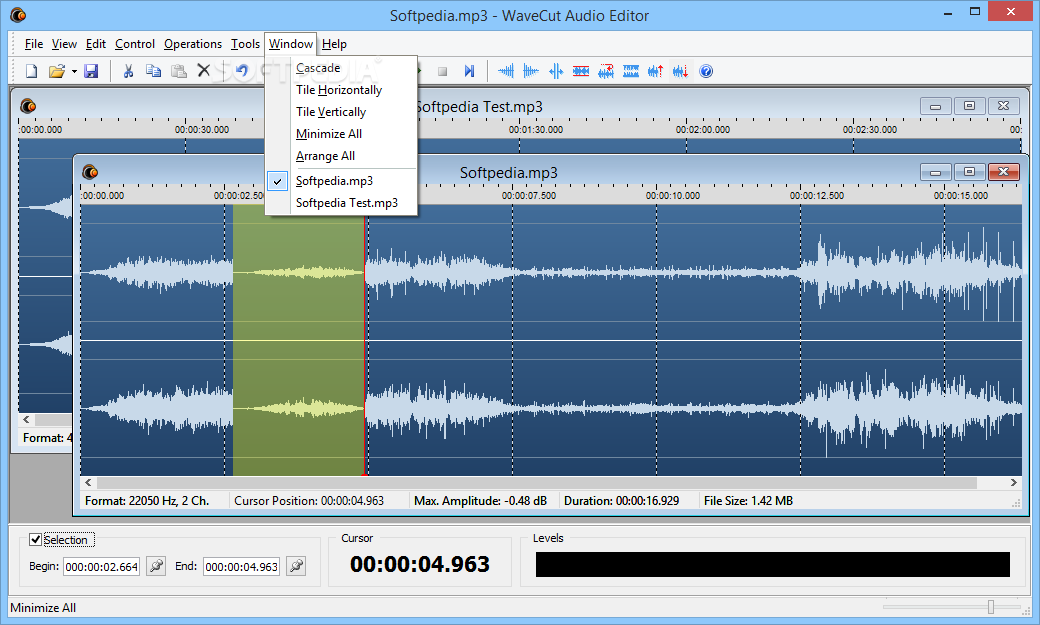Click the fade-out waveform icon

(531, 71)
